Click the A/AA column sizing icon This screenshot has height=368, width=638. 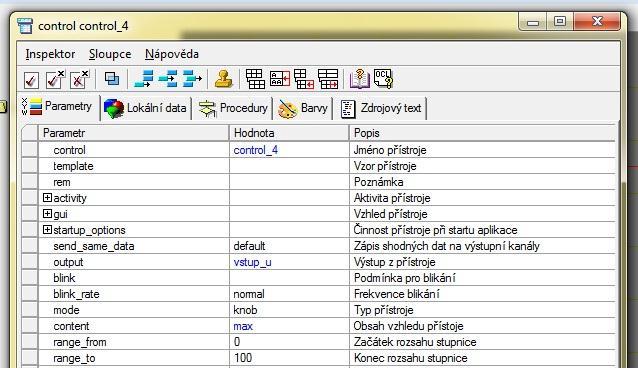click(x=280, y=79)
